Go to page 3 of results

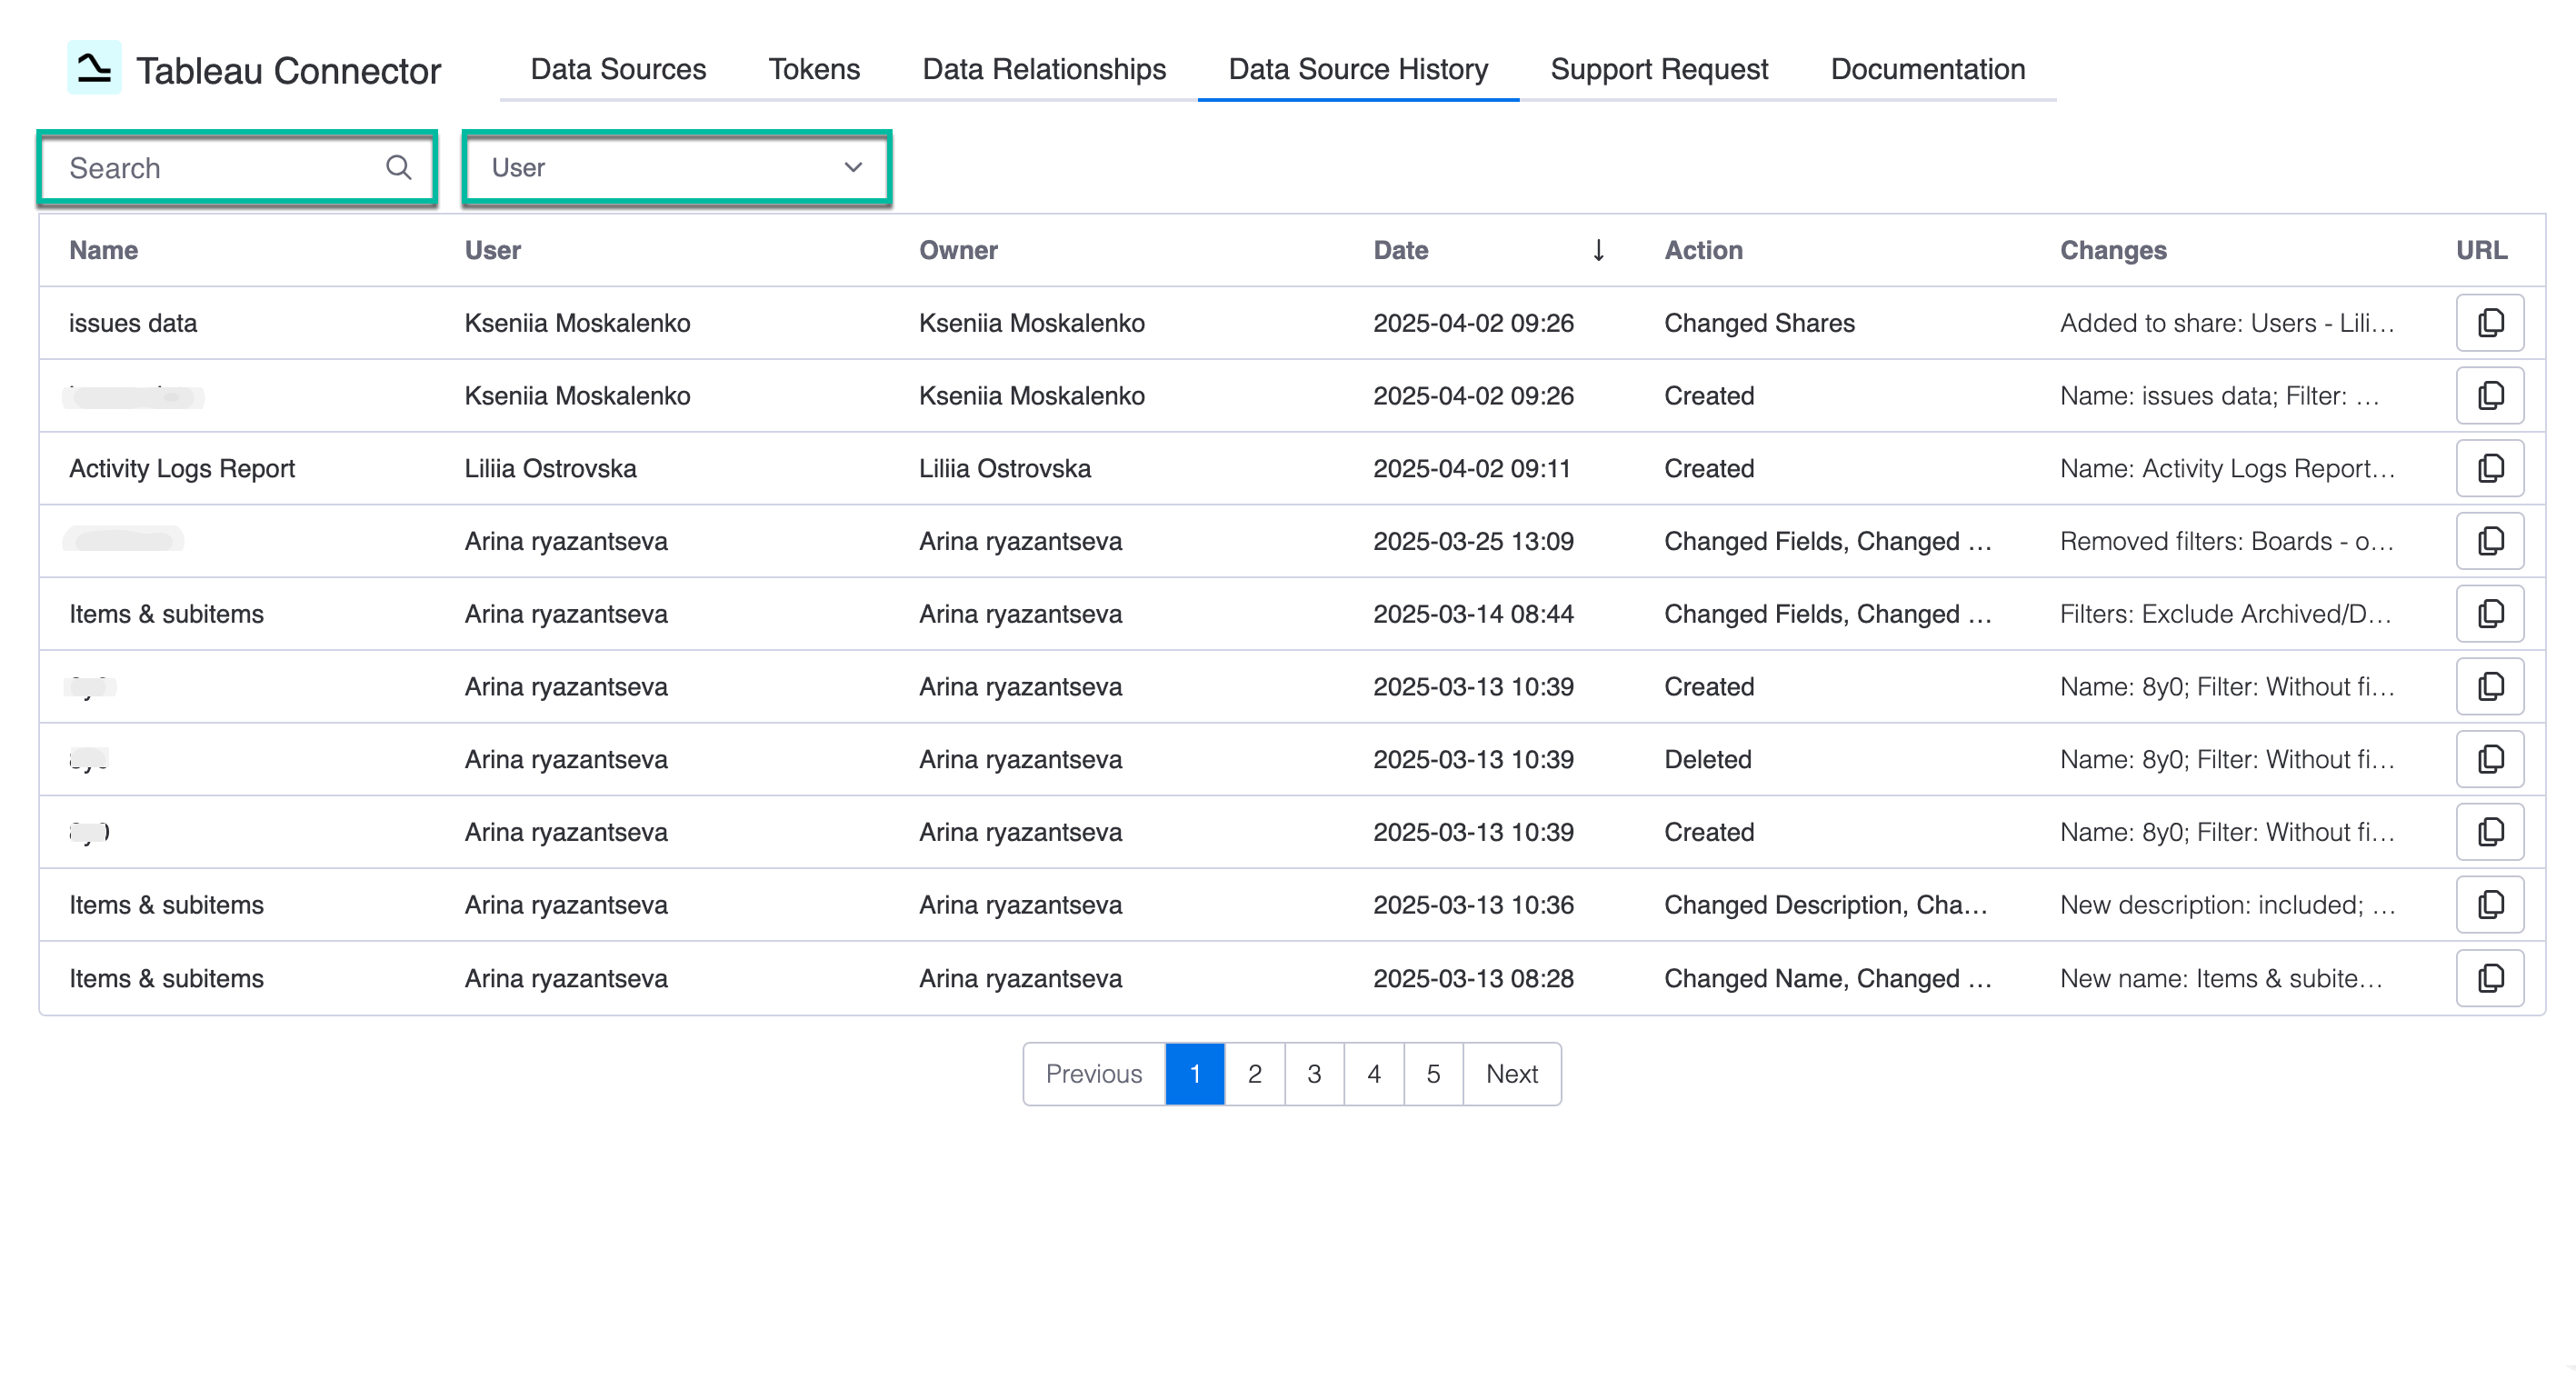(1313, 1073)
